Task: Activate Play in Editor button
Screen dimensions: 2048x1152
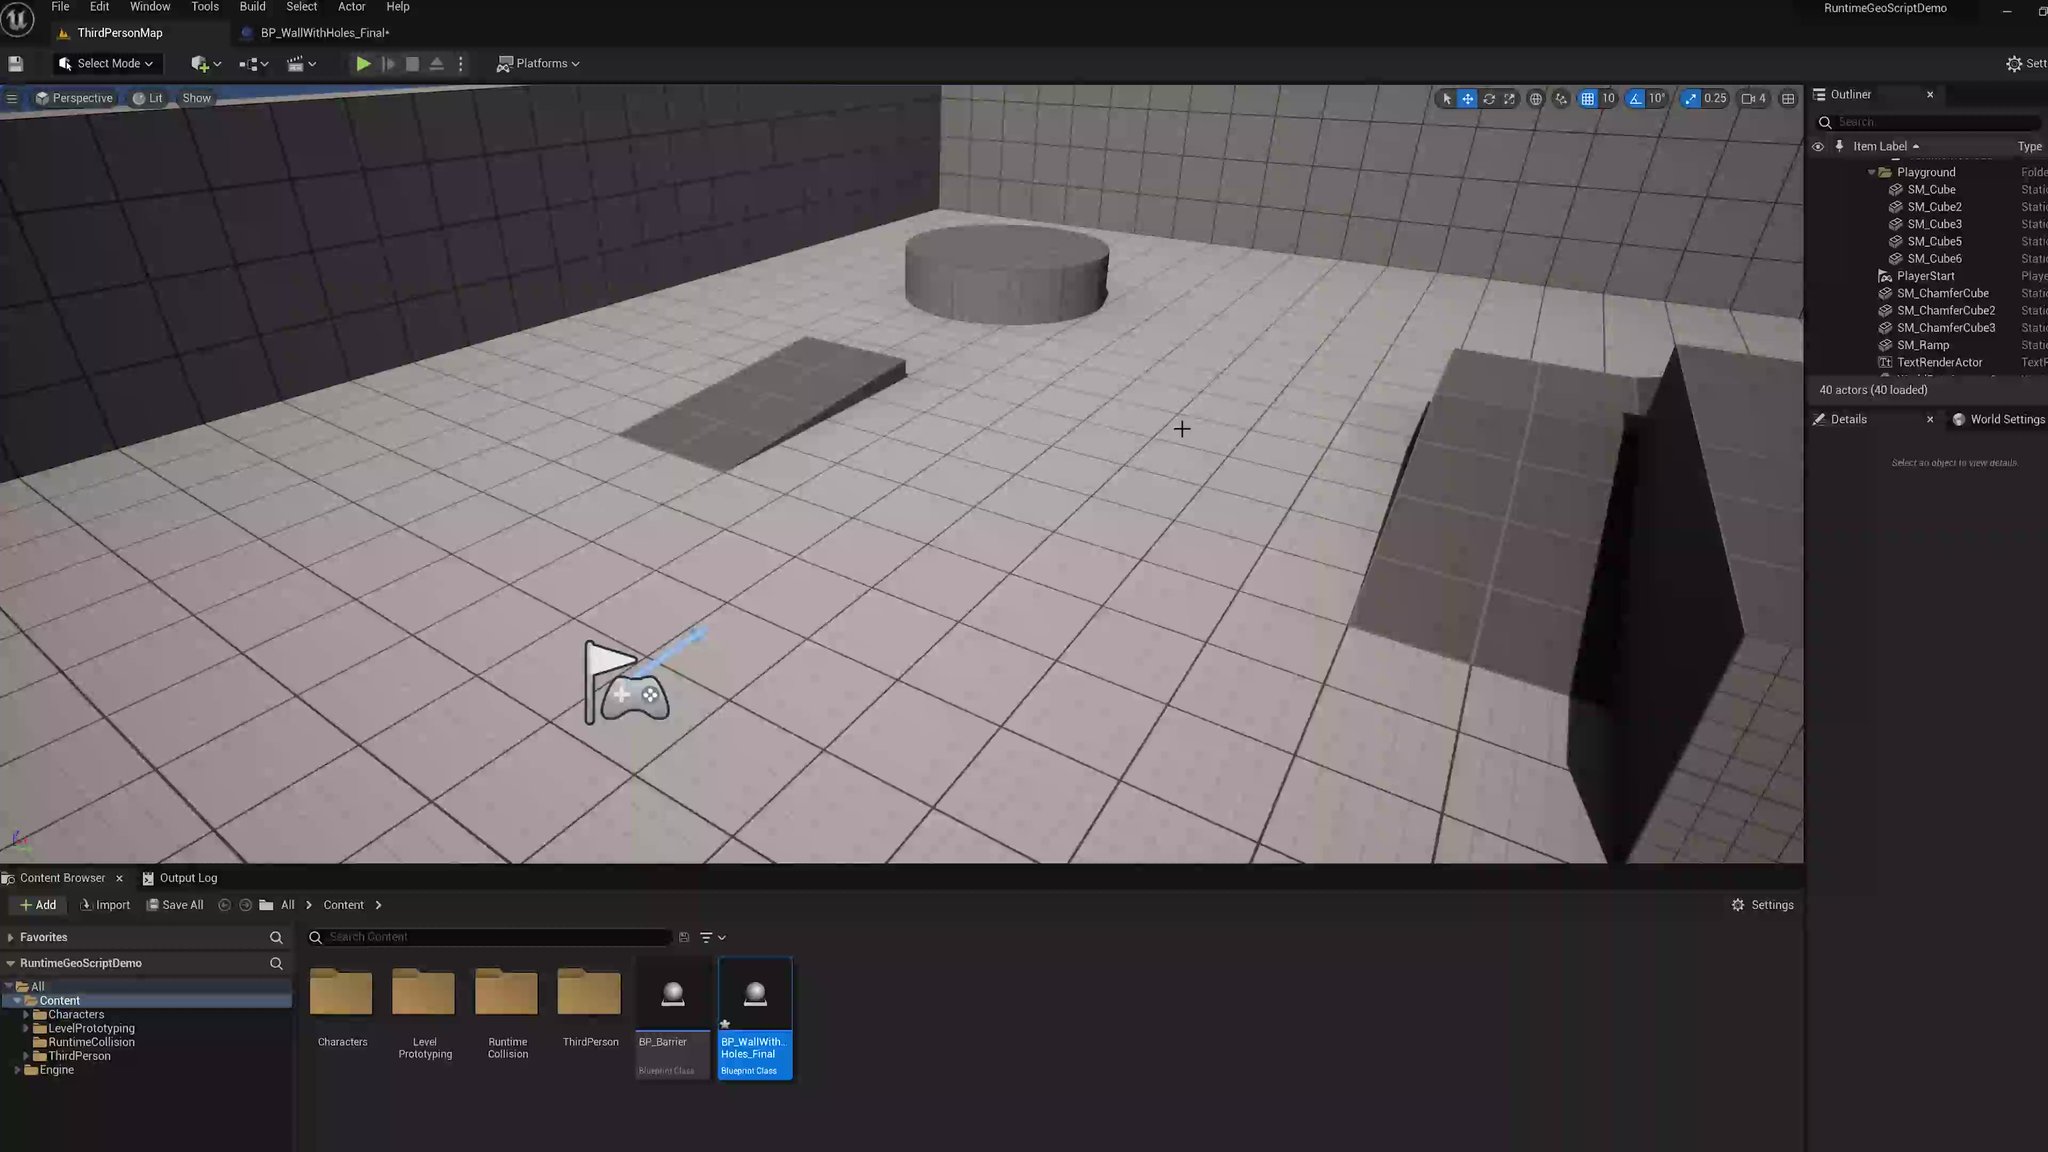Action: point(362,63)
